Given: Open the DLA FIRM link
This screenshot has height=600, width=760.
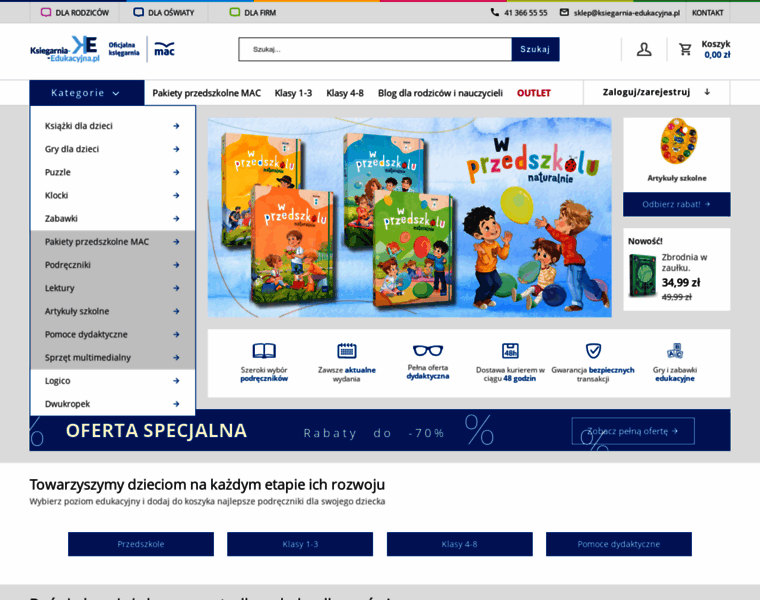Looking at the screenshot, I should pyautogui.click(x=260, y=13).
